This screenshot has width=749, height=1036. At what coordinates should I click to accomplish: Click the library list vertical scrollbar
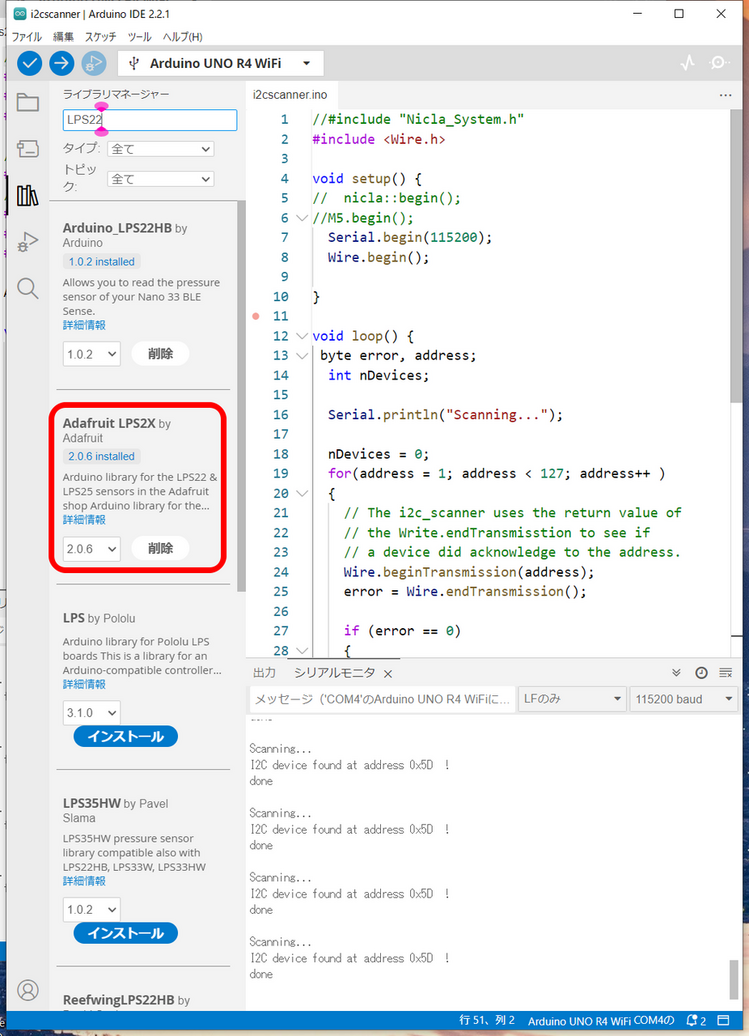pos(241,396)
